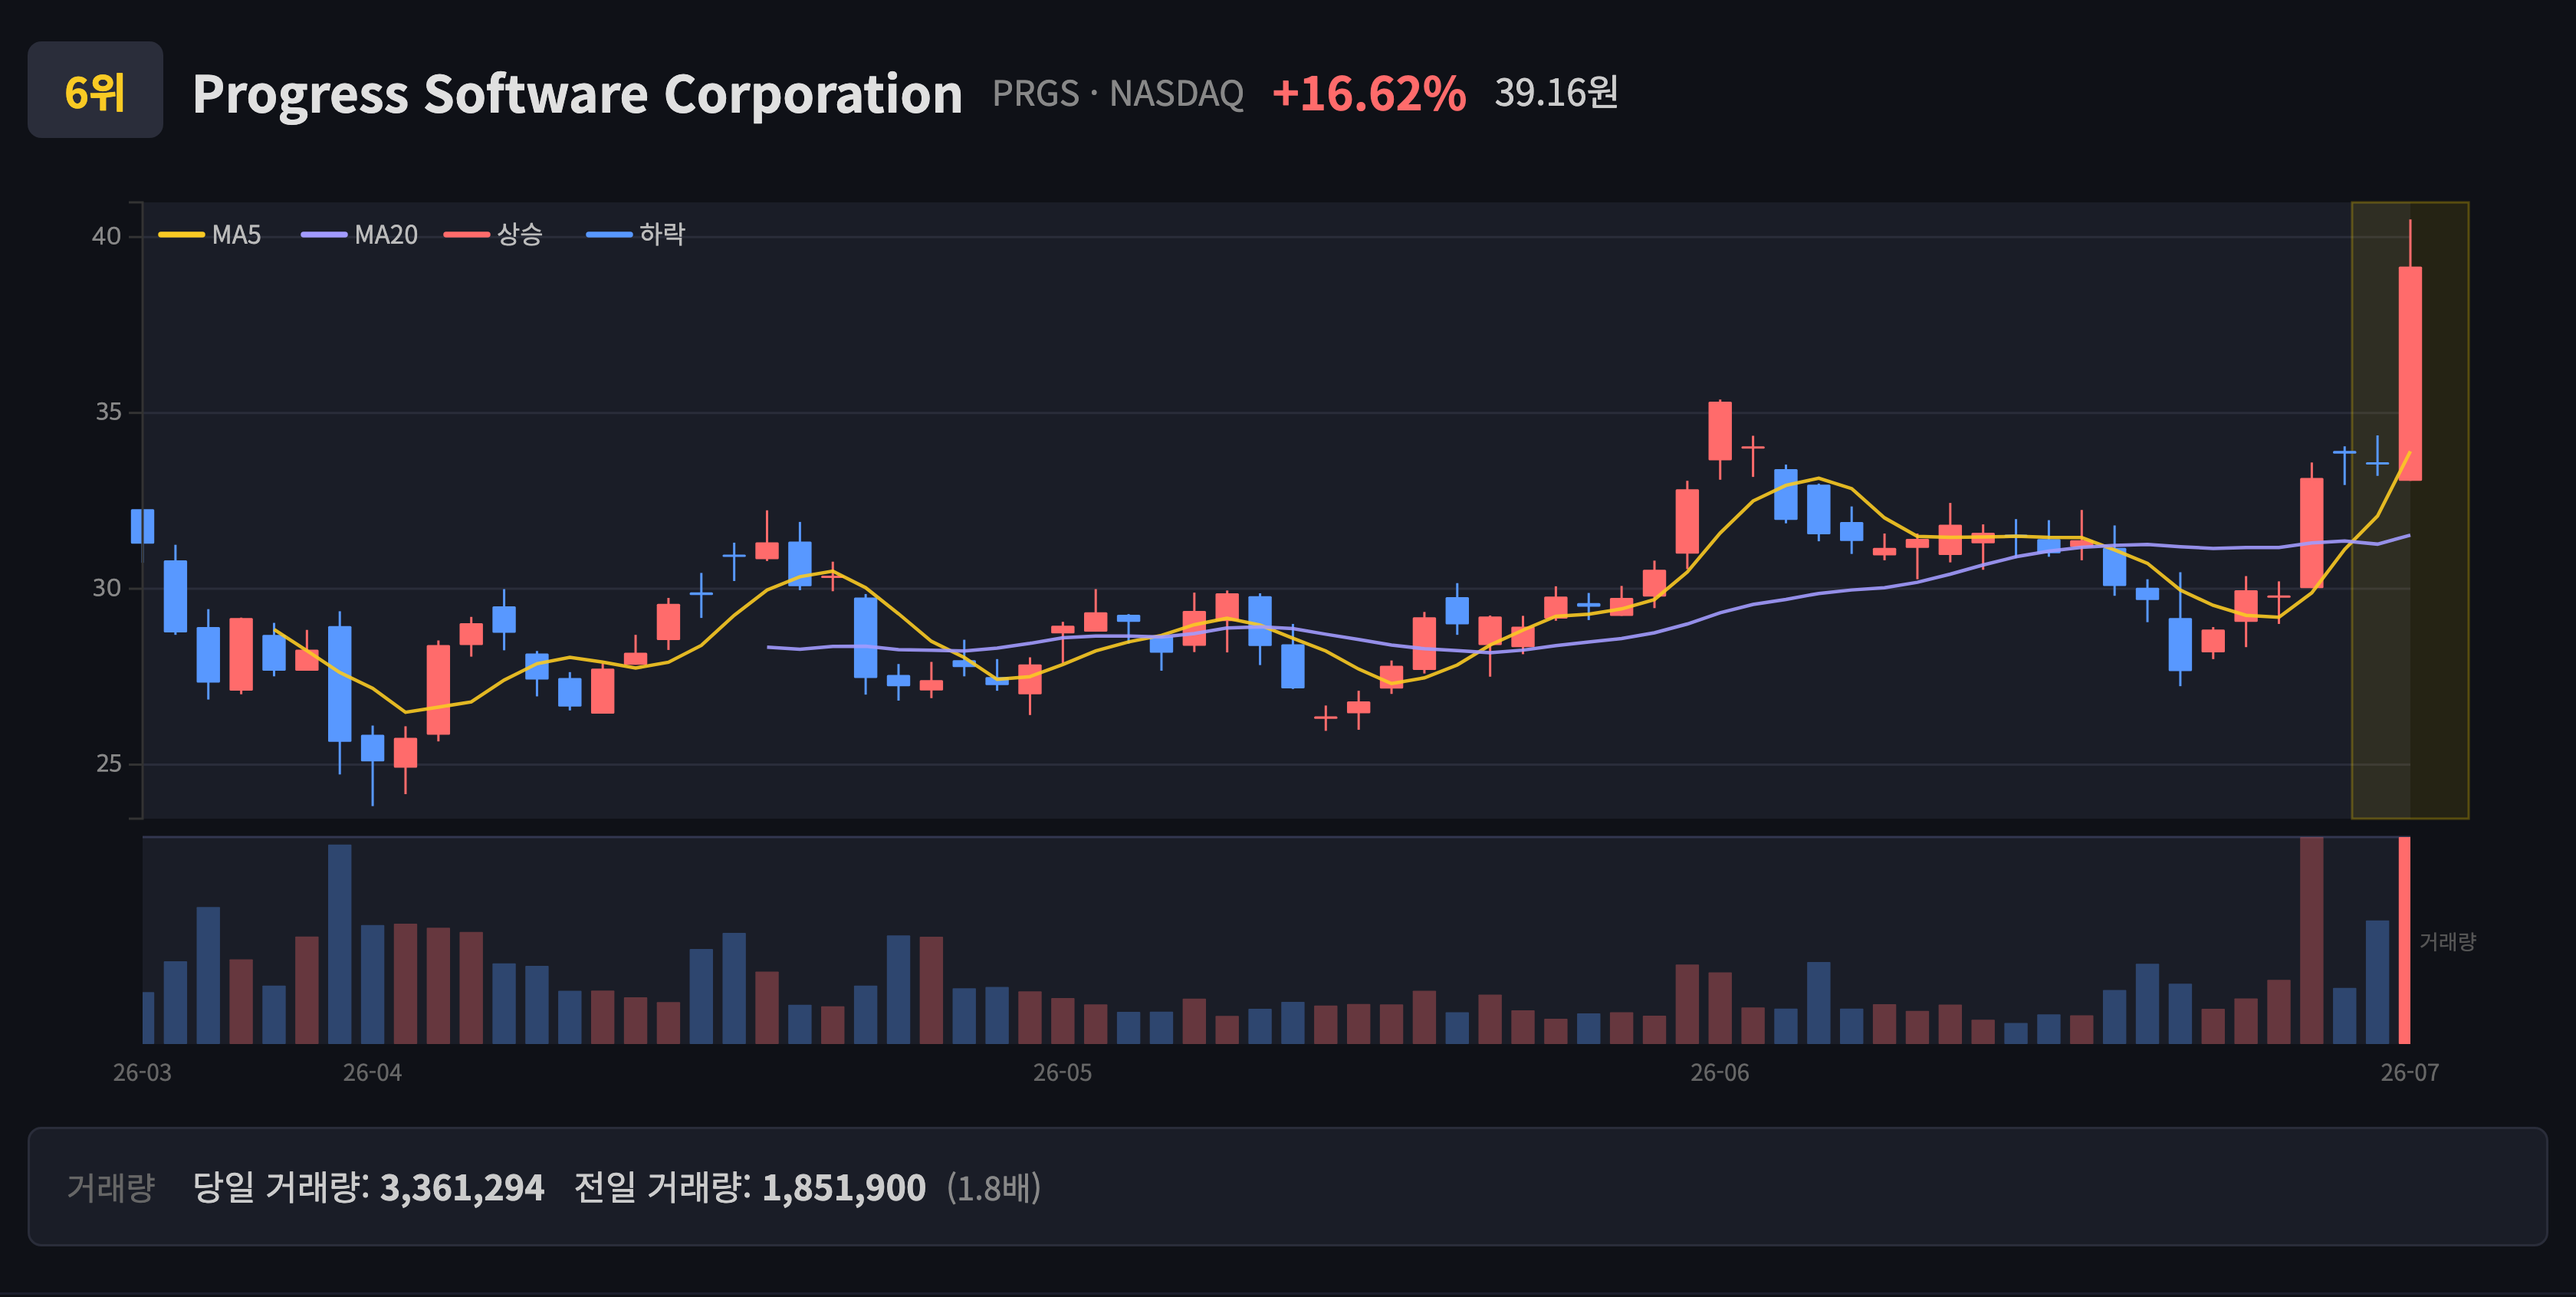Click the 39.16원 price text
2576x1297 pixels.
[1555, 92]
